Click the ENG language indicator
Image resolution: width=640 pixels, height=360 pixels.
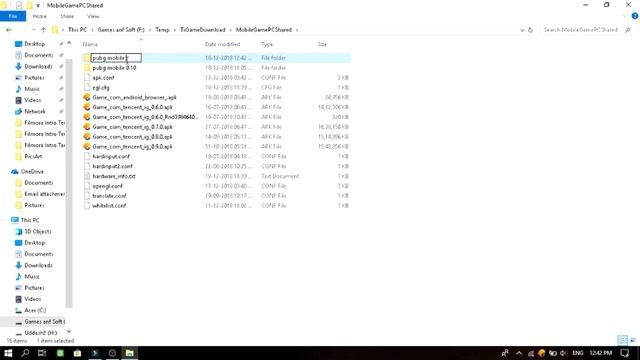coord(578,353)
